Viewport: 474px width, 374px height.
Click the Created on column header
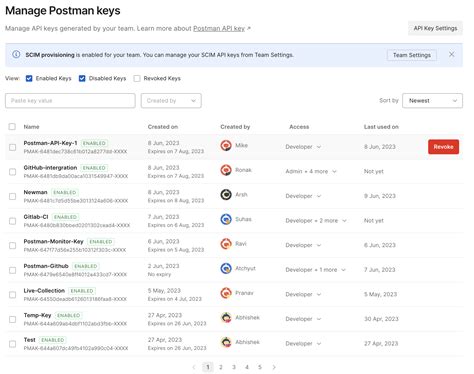click(163, 127)
